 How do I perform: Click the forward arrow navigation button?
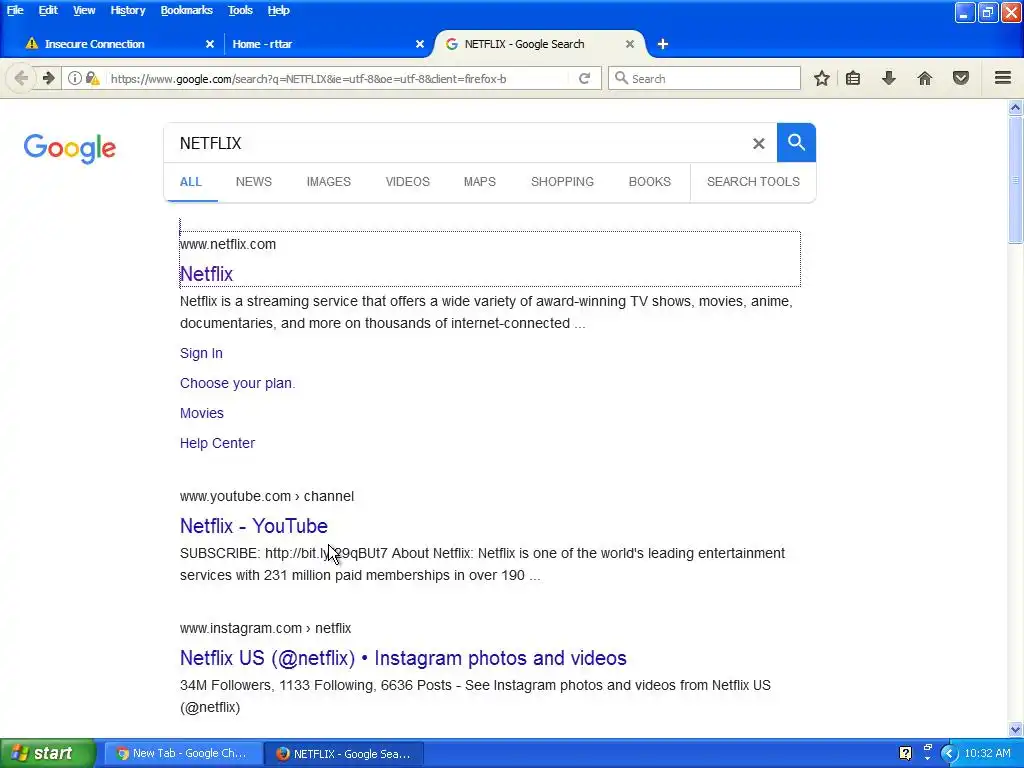pyautogui.click(x=48, y=78)
